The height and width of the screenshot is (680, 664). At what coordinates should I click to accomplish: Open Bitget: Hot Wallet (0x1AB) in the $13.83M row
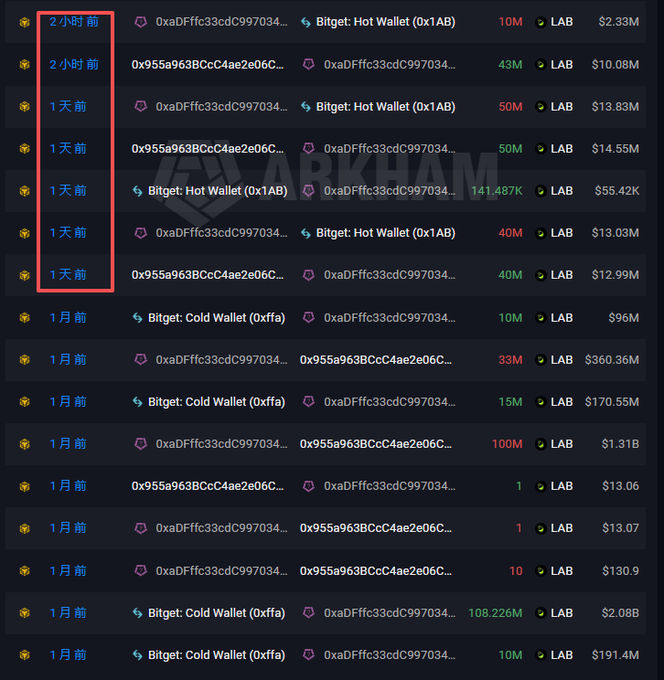(x=386, y=107)
